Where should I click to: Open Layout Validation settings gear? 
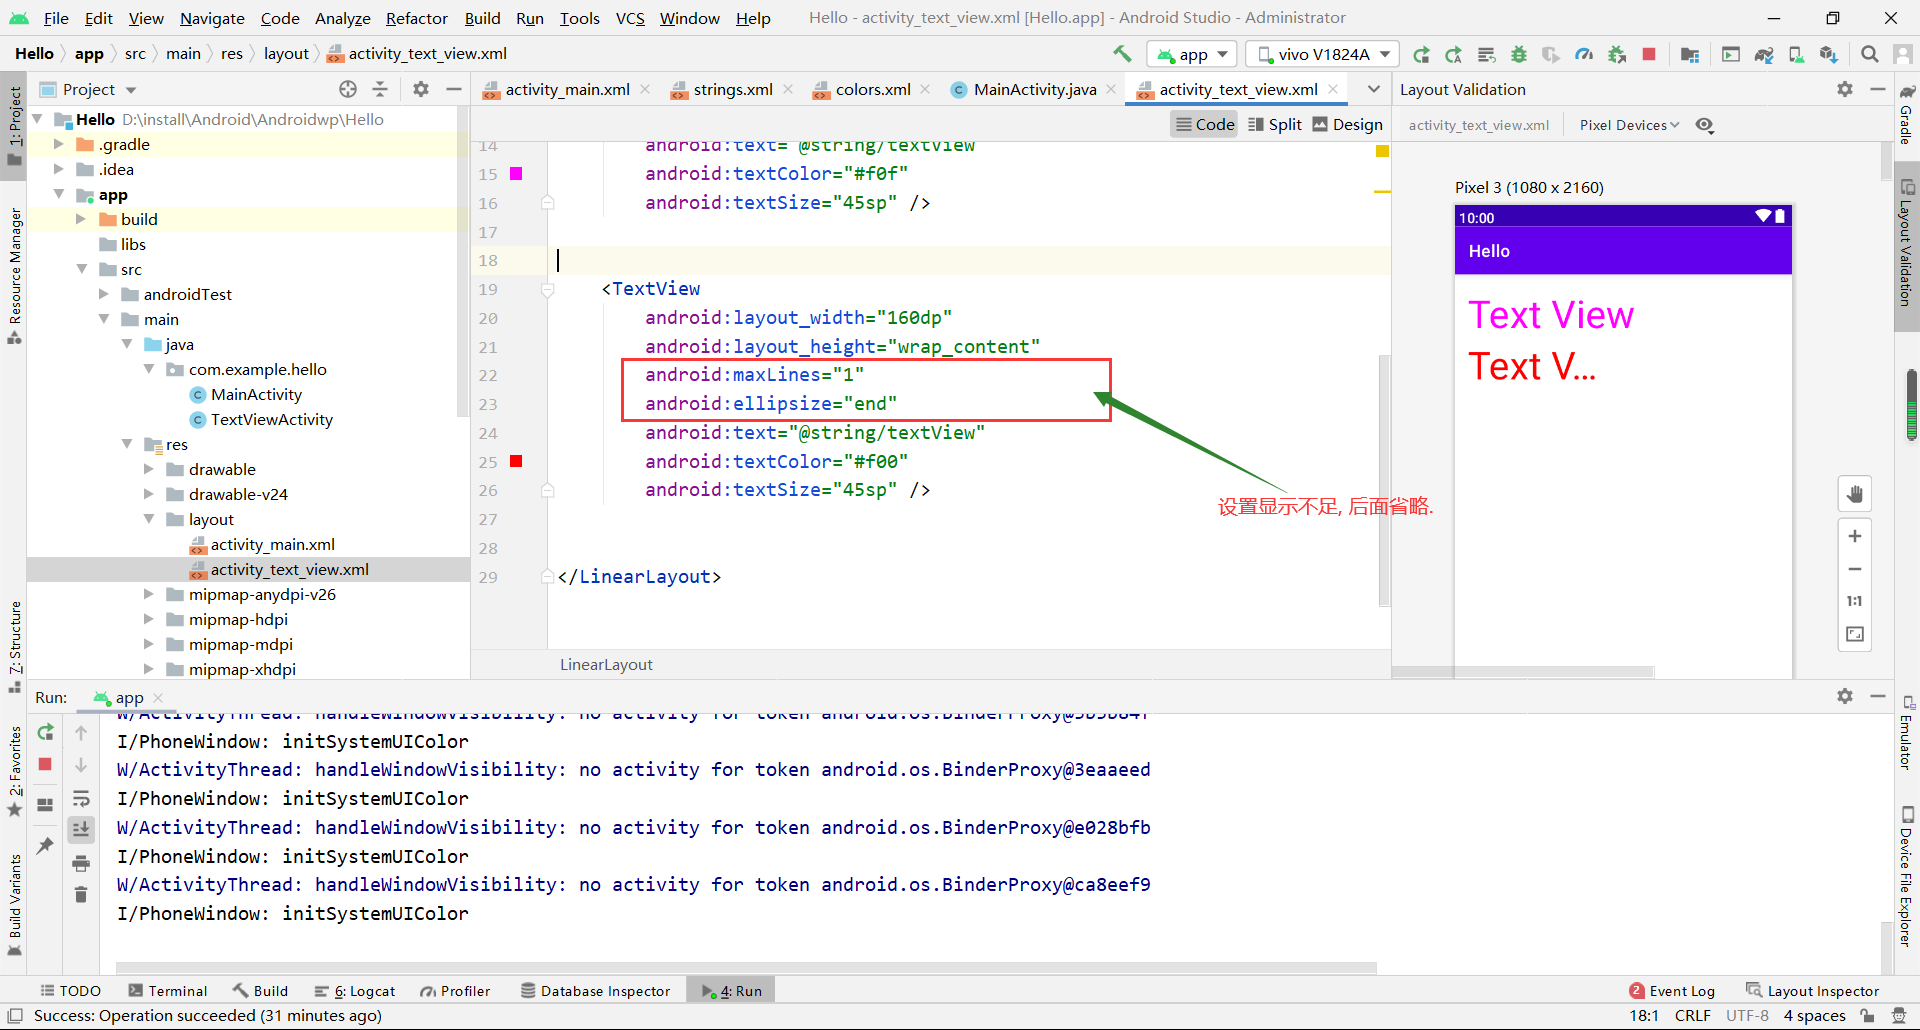pyautogui.click(x=1845, y=89)
